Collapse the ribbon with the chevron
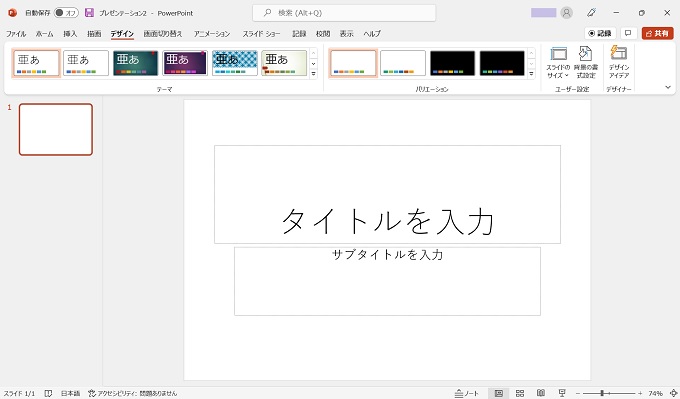 [668, 87]
